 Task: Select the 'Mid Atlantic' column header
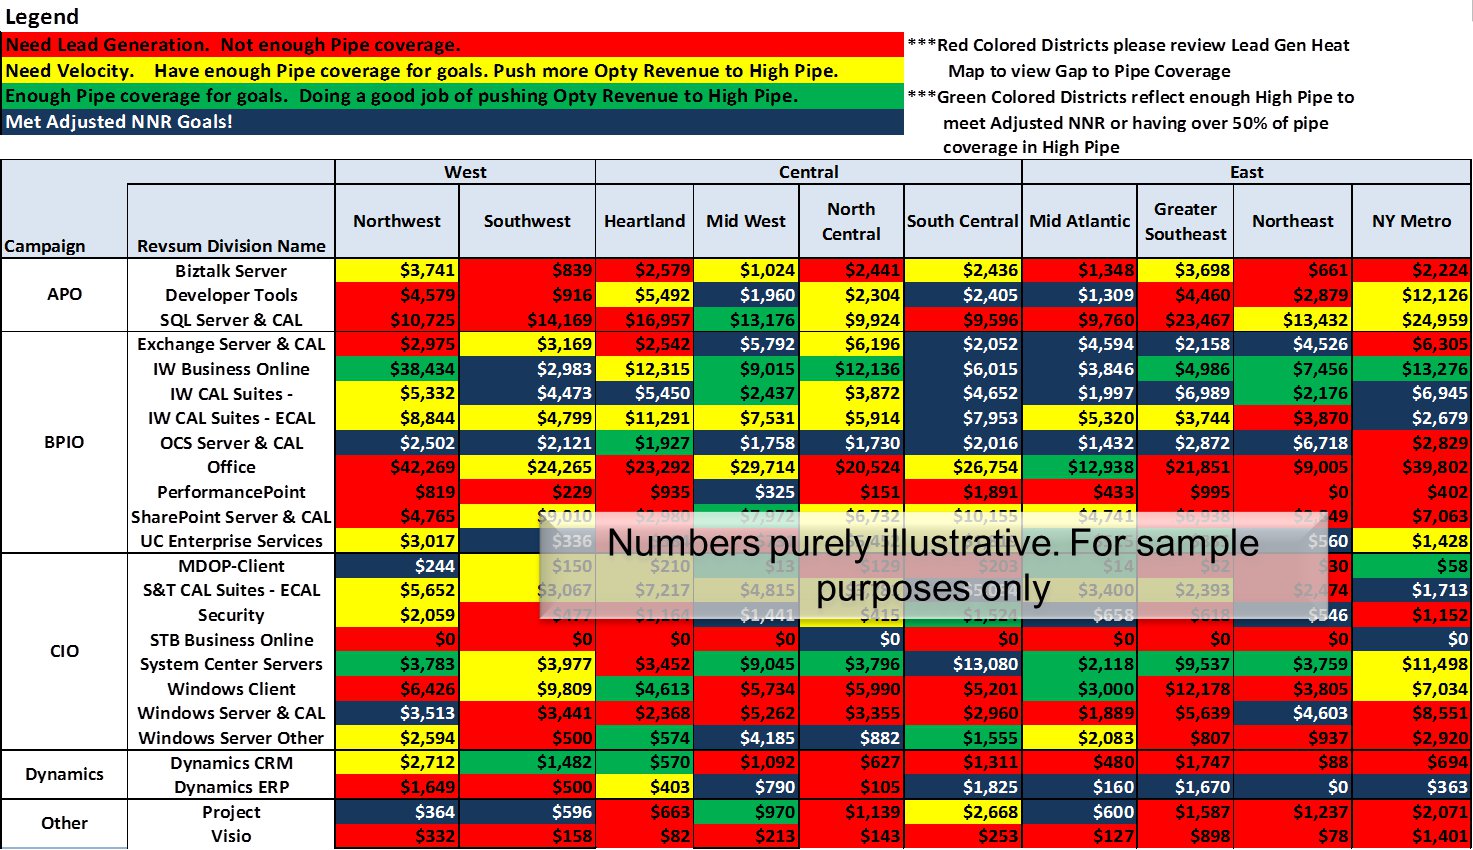pos(1080,221)
